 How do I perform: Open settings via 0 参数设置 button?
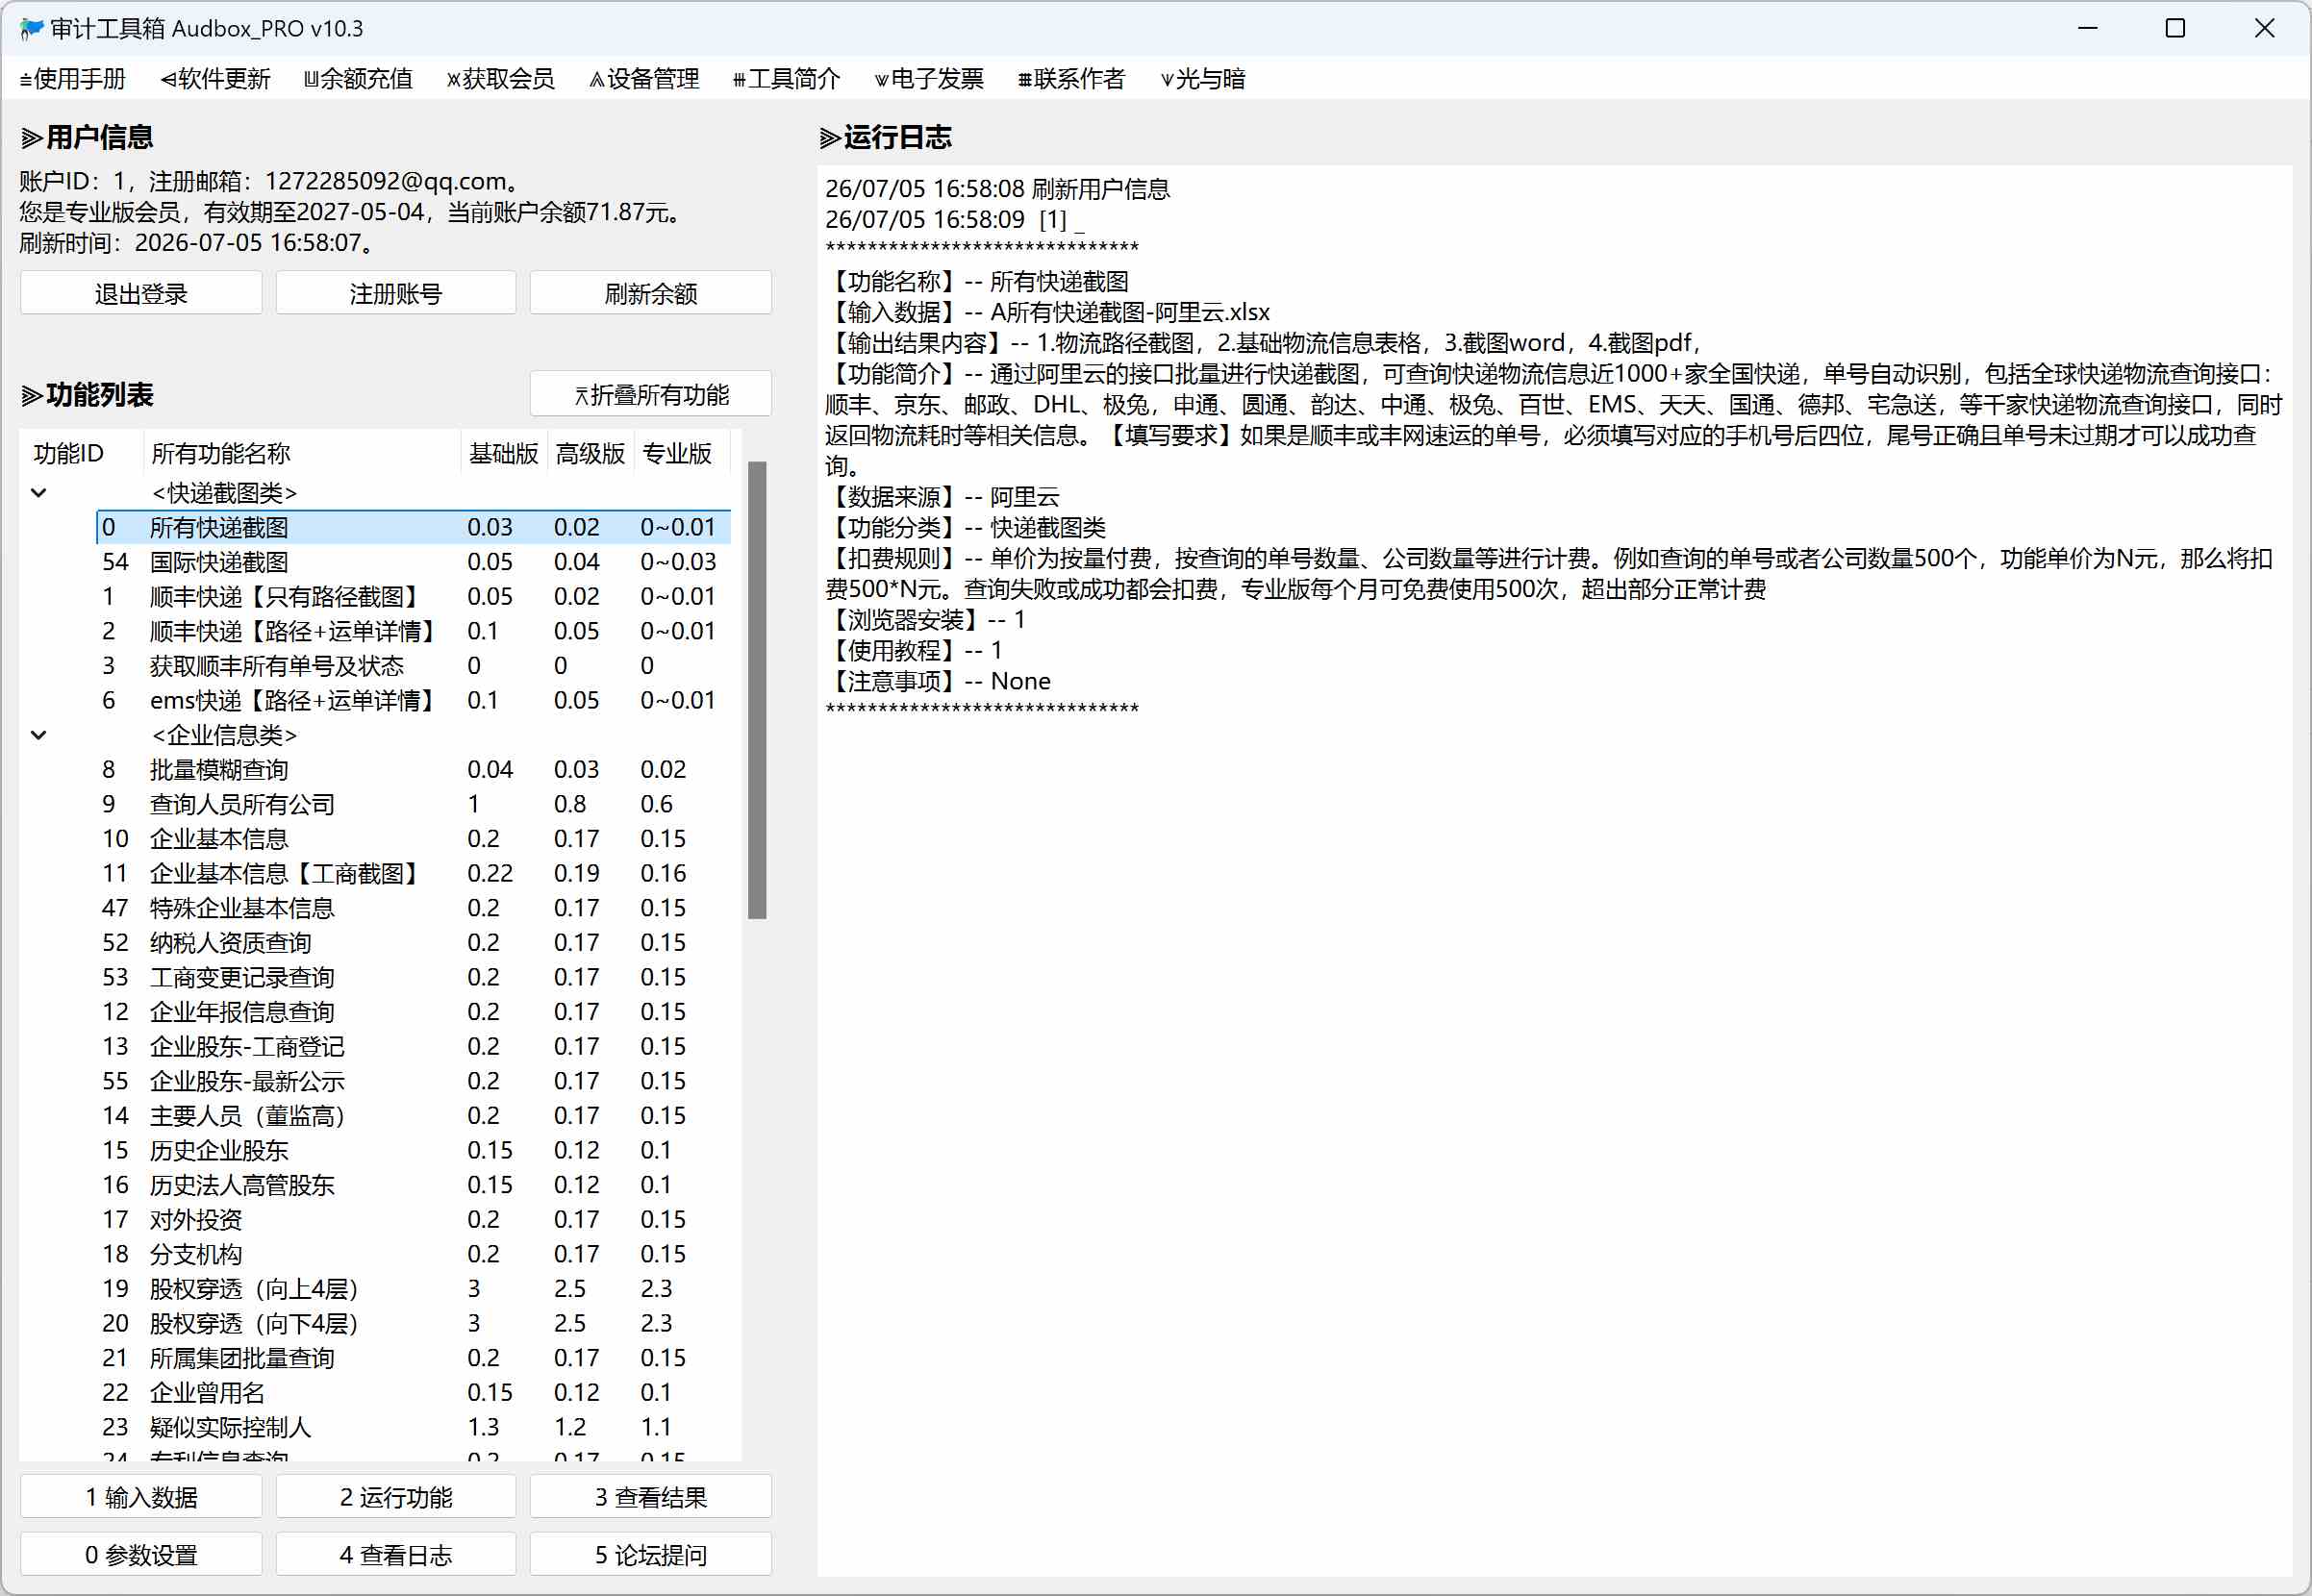[141, 1555]
